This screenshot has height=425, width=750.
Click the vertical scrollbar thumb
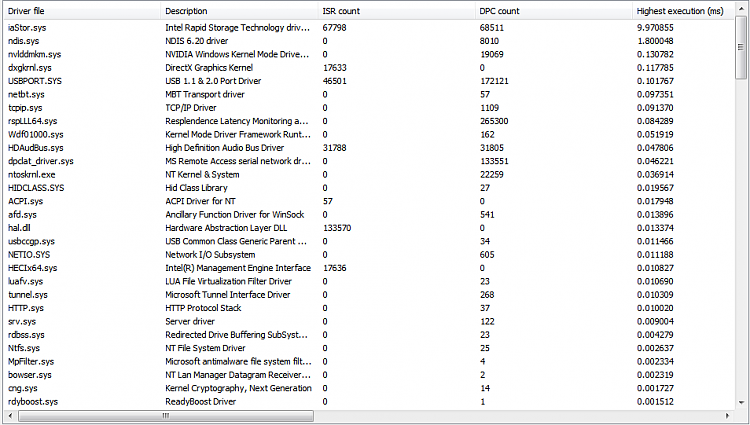coord(740,47)
